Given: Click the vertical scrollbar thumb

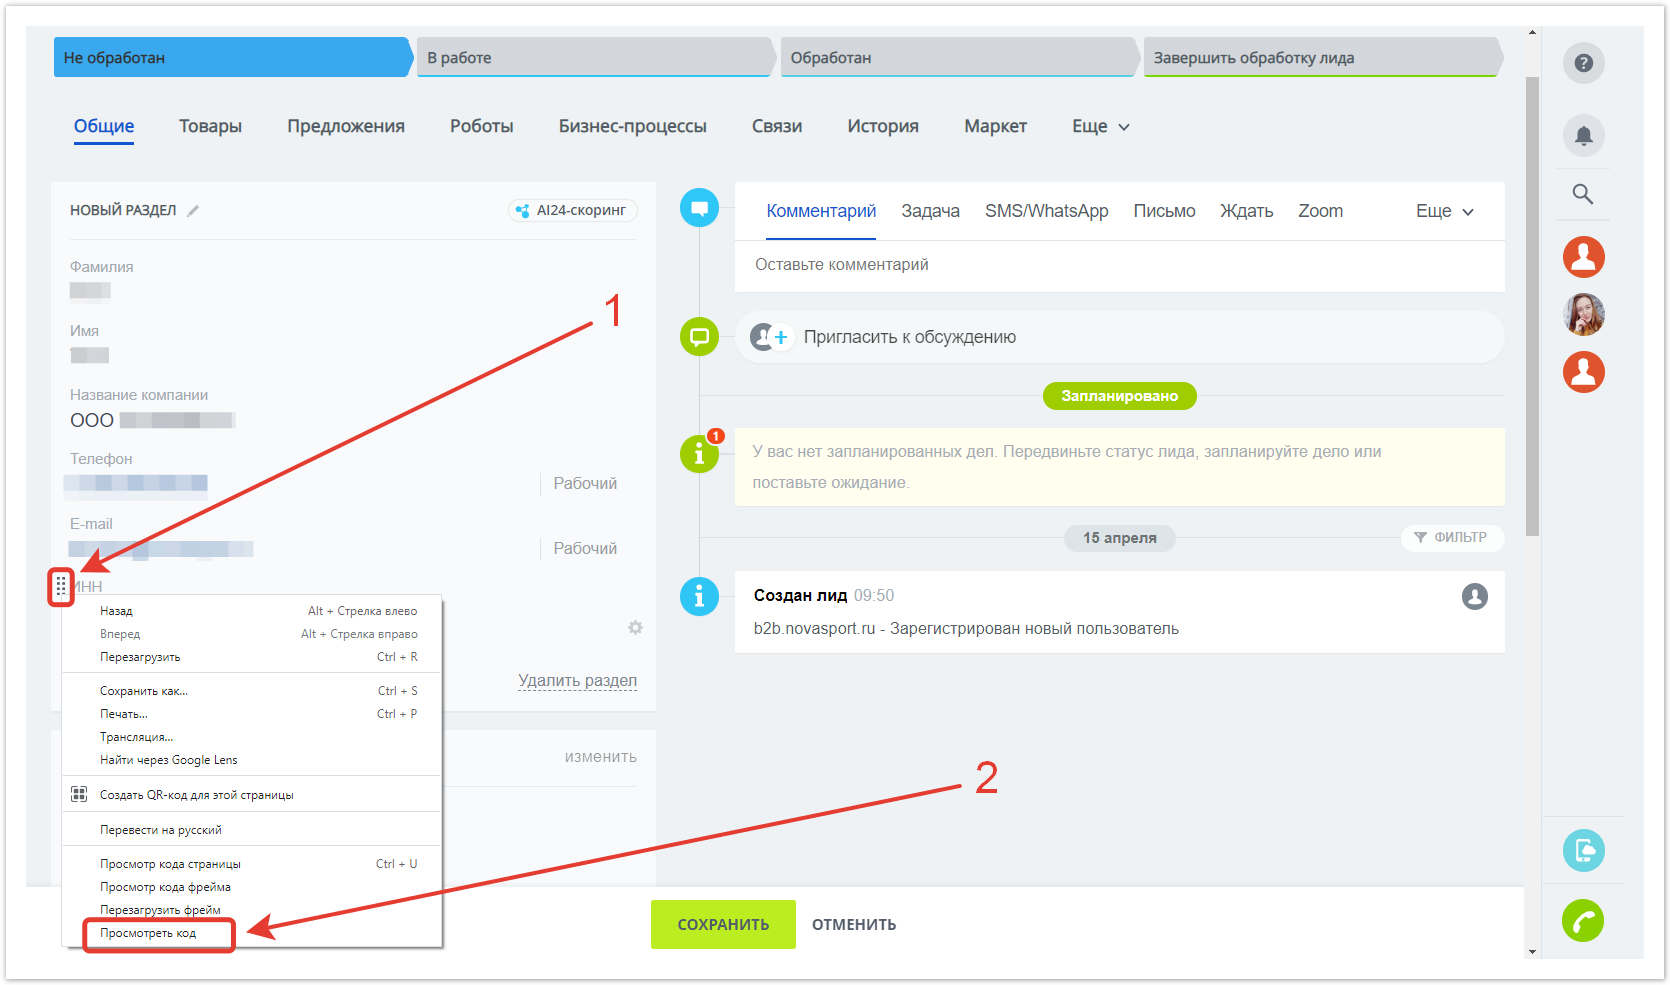Looking at the screenshot, I should (1532, 306).
